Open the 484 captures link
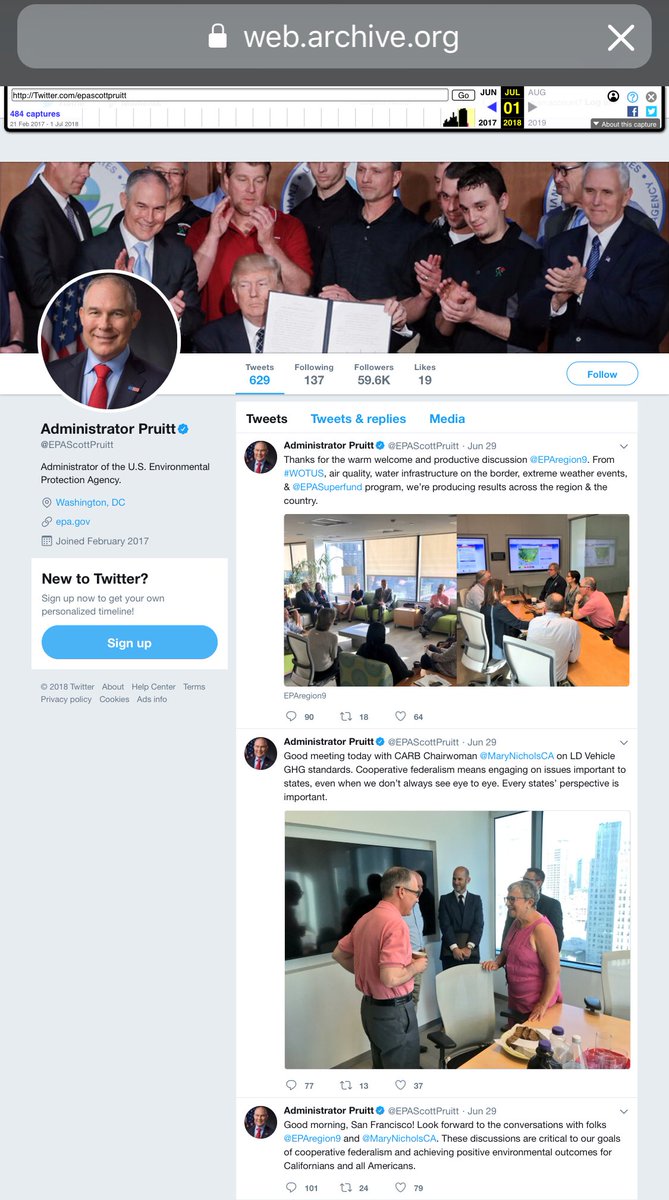This screenshot has height=1200, width=669. coord(35,114)
